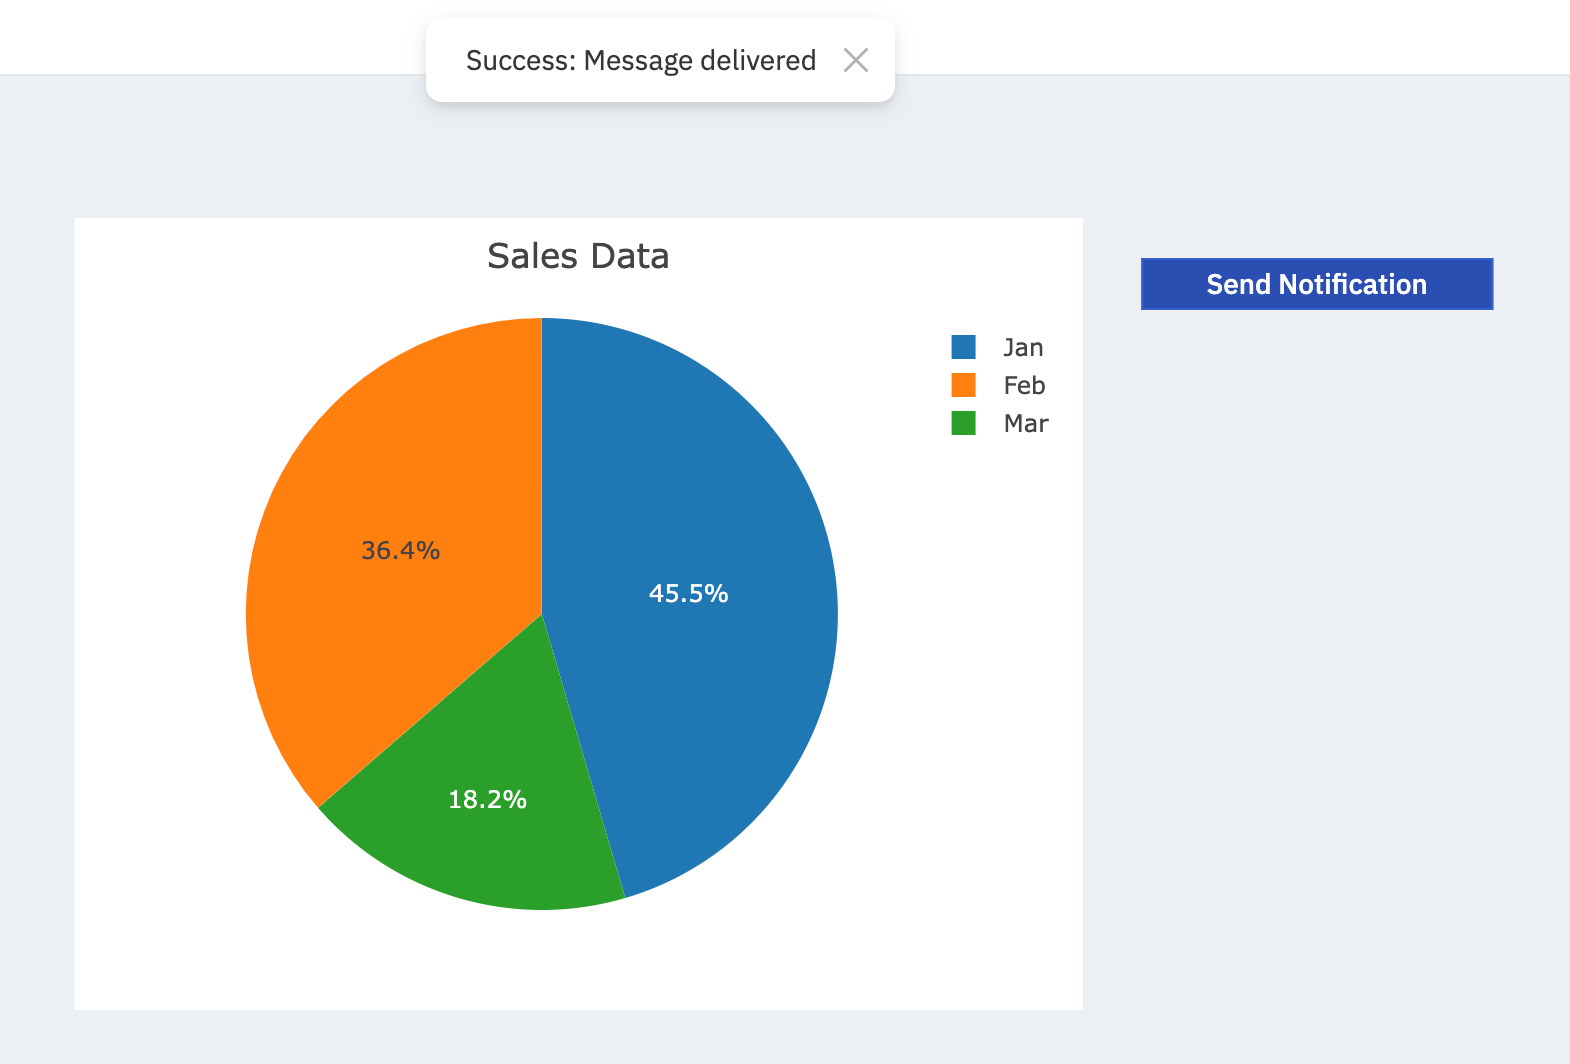Click the Send Notification button
This screenshot has width=1570, height=1064.
click(x=1316, y=284)
